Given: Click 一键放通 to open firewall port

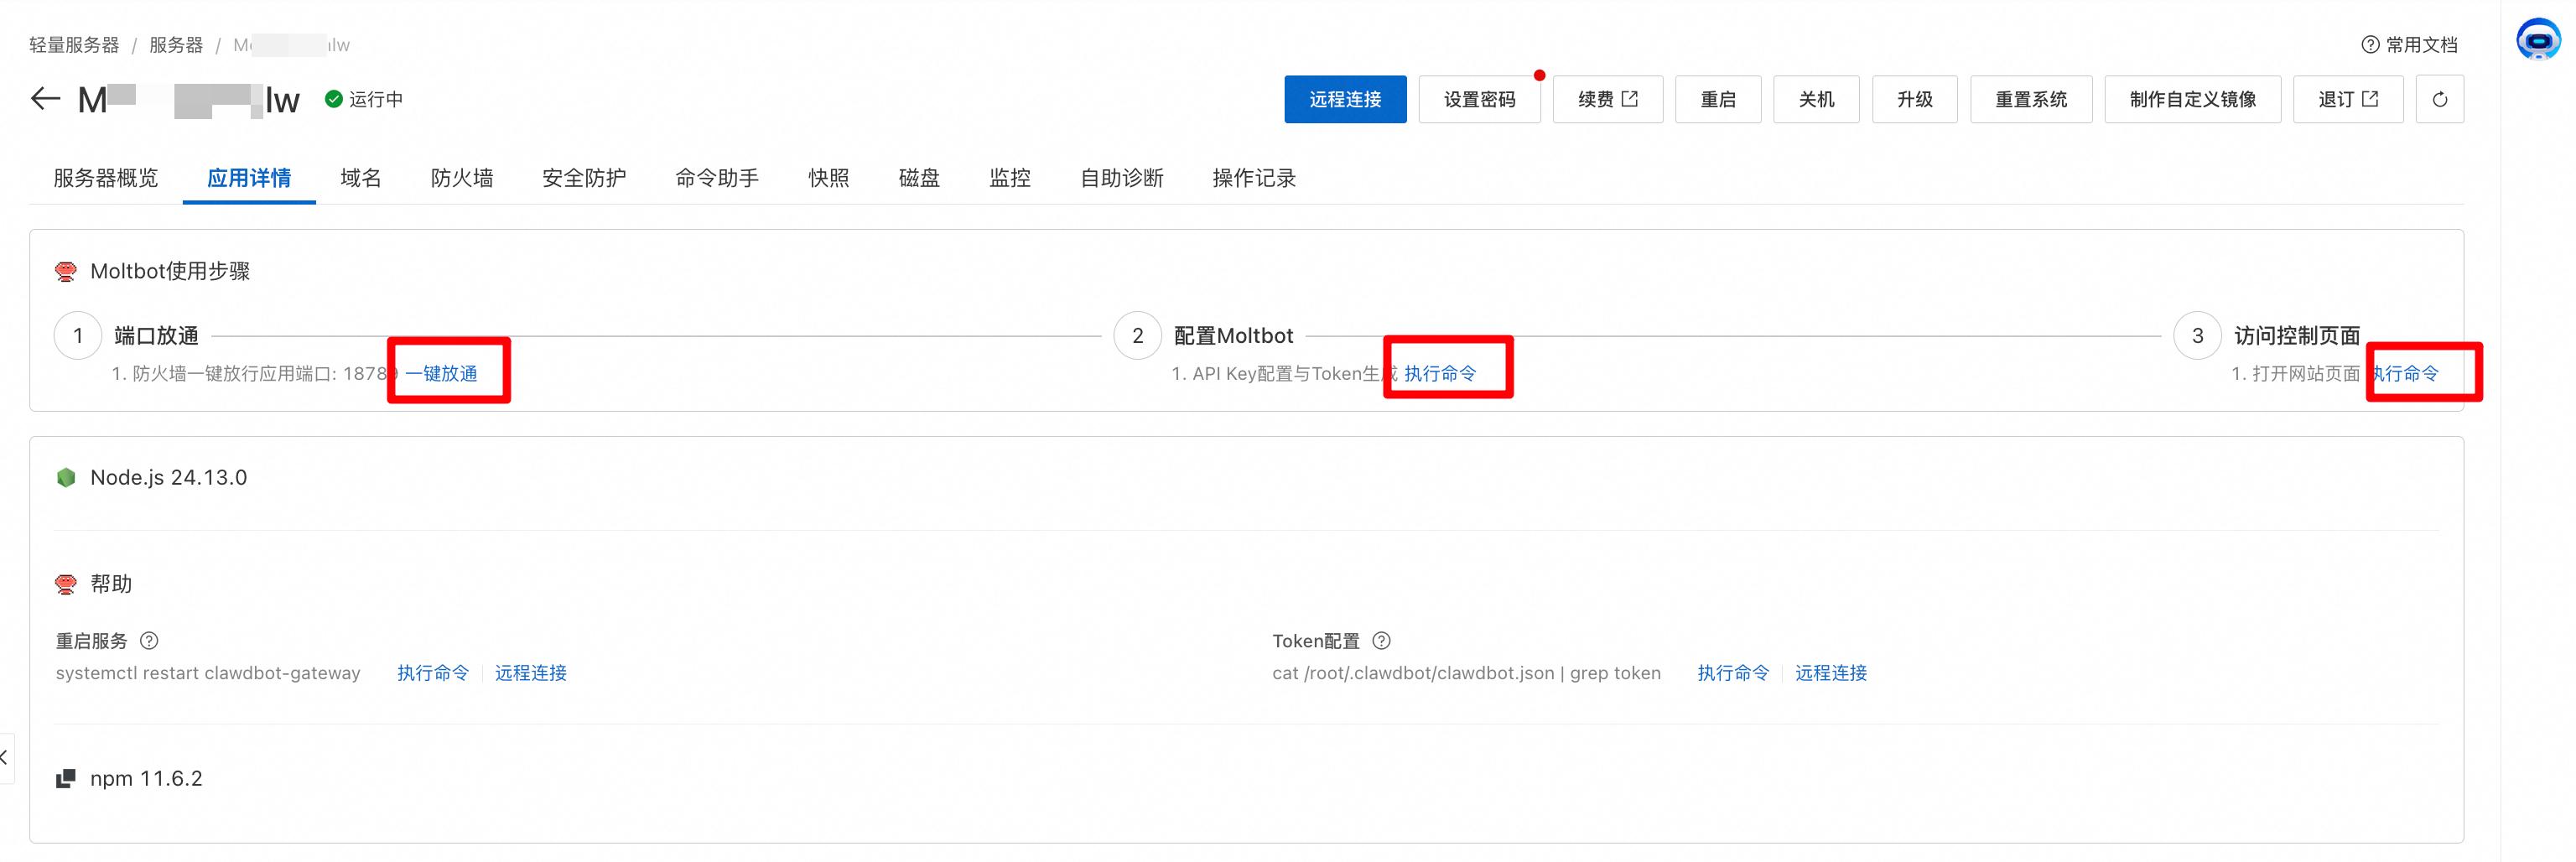Looking at the screenshot, I should (440, 372).
